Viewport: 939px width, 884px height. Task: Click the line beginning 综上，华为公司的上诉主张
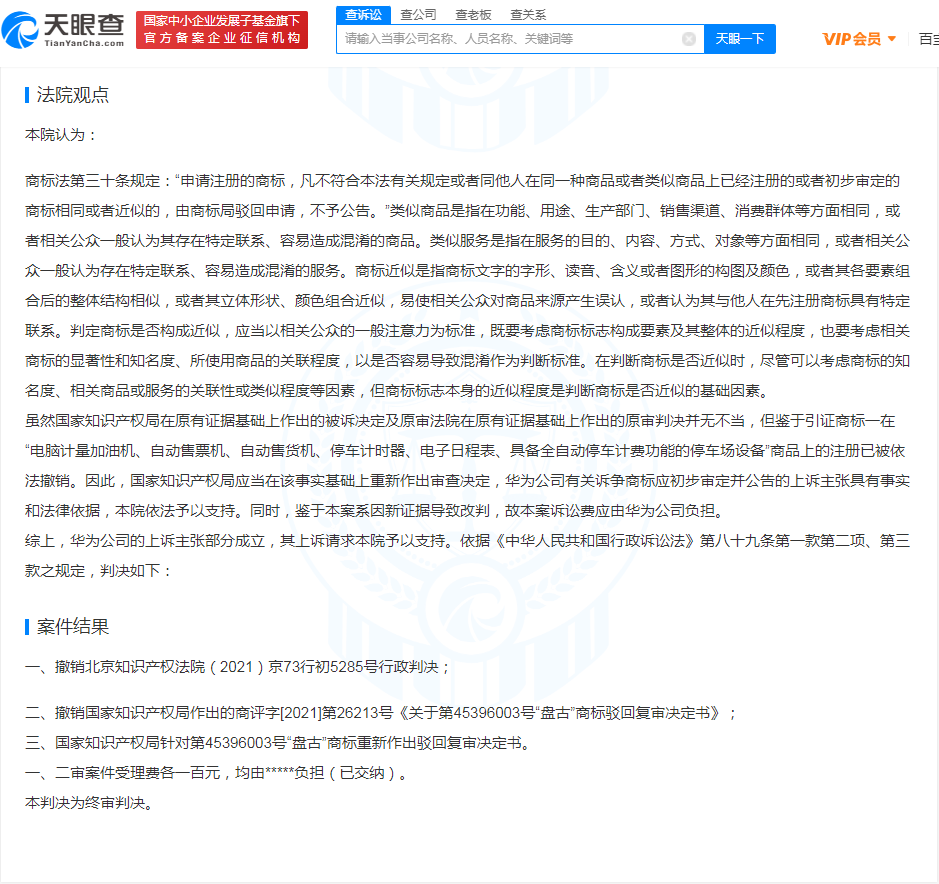467,541
